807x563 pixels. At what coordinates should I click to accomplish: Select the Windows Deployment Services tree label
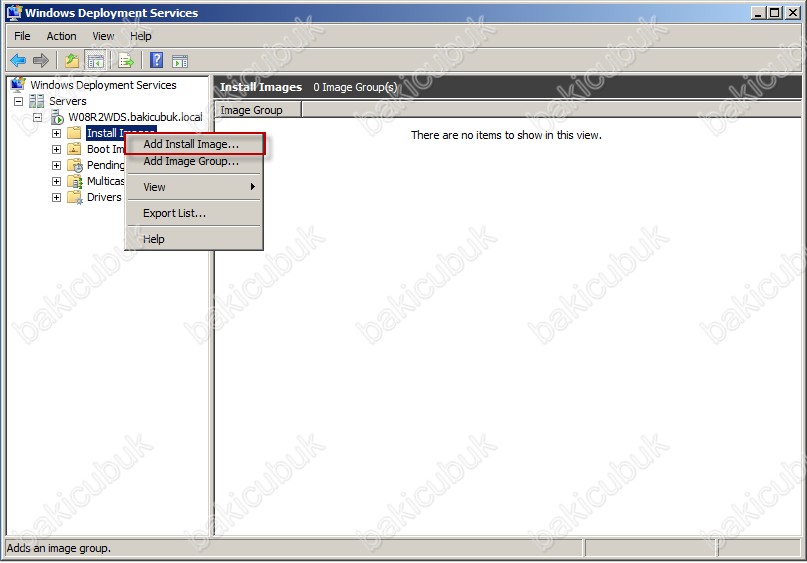pyautogui.click(x=103, y=85)
